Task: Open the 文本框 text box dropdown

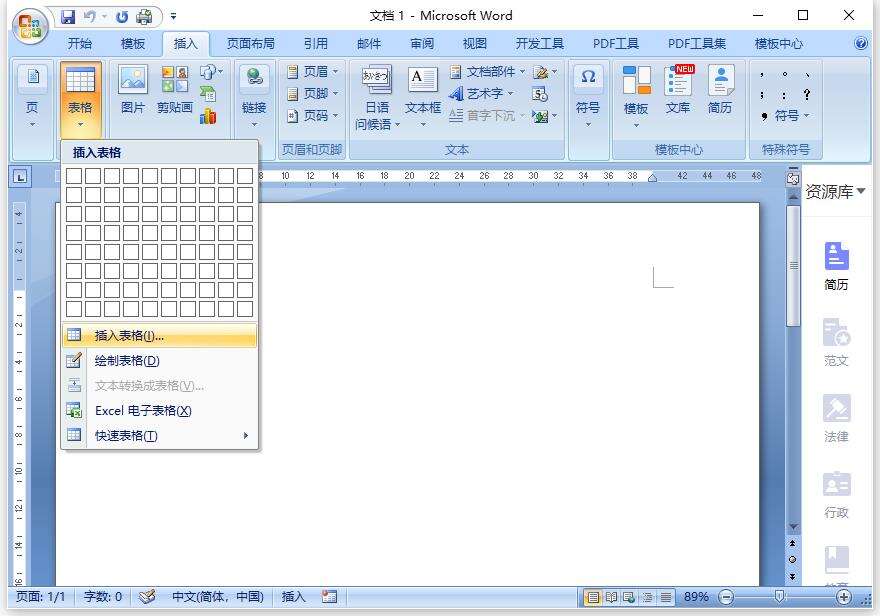Action: click(423, 96)
